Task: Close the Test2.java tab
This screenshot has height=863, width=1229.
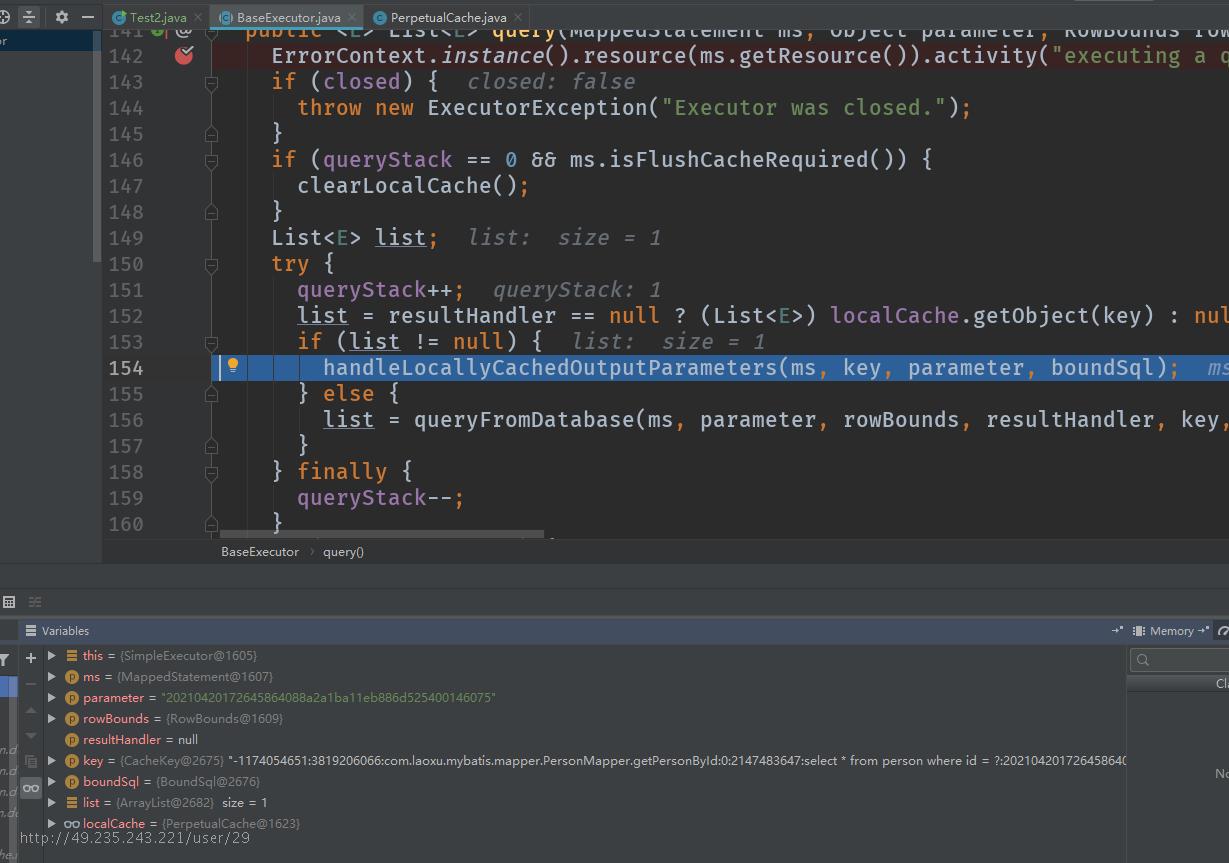Action: [196, 18]
